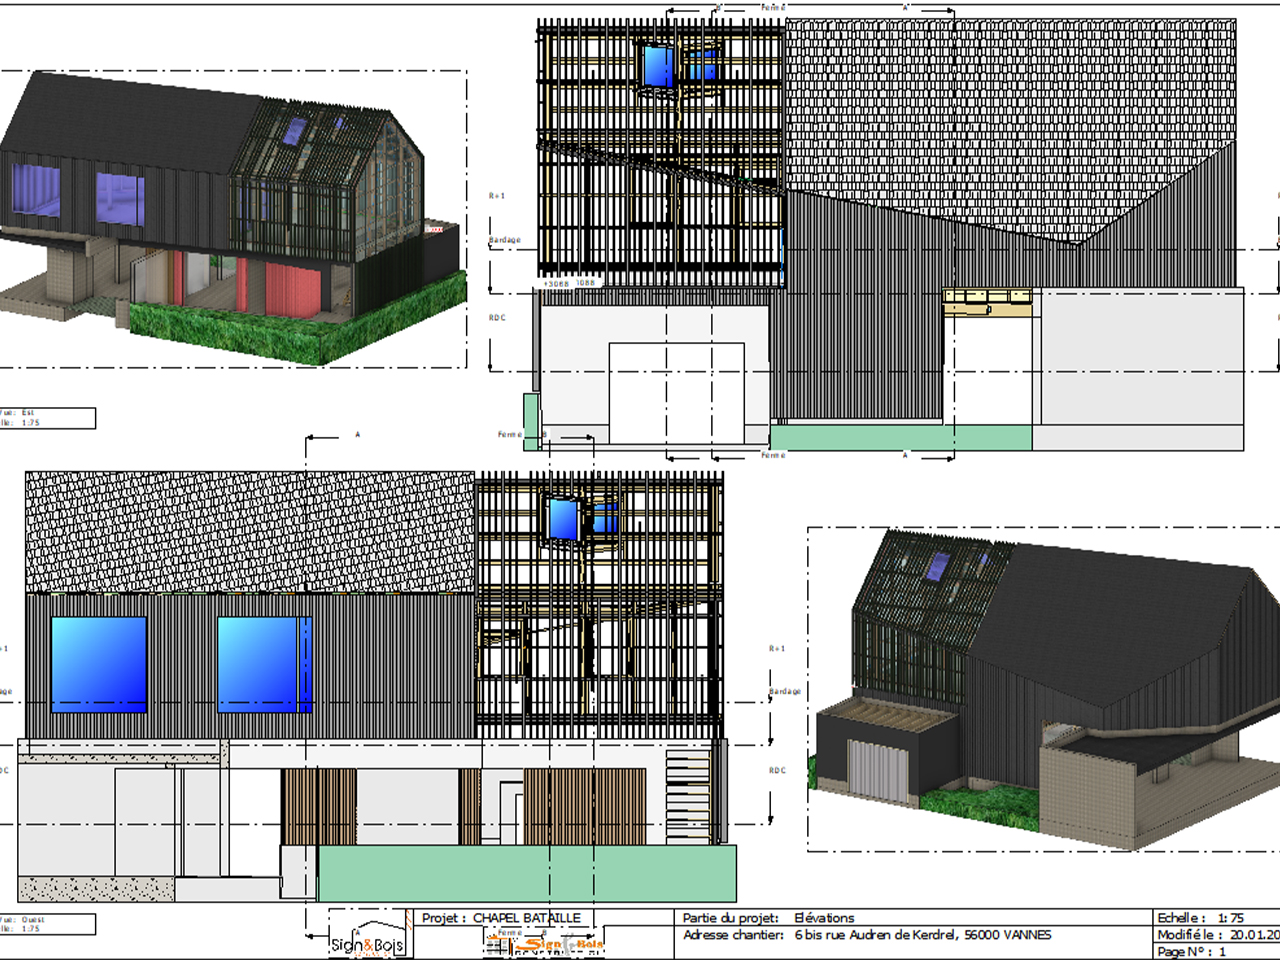1280x960 pixels.
Task: Click the 'Vue: Ouest' view label box
Action: coord(47,924)
